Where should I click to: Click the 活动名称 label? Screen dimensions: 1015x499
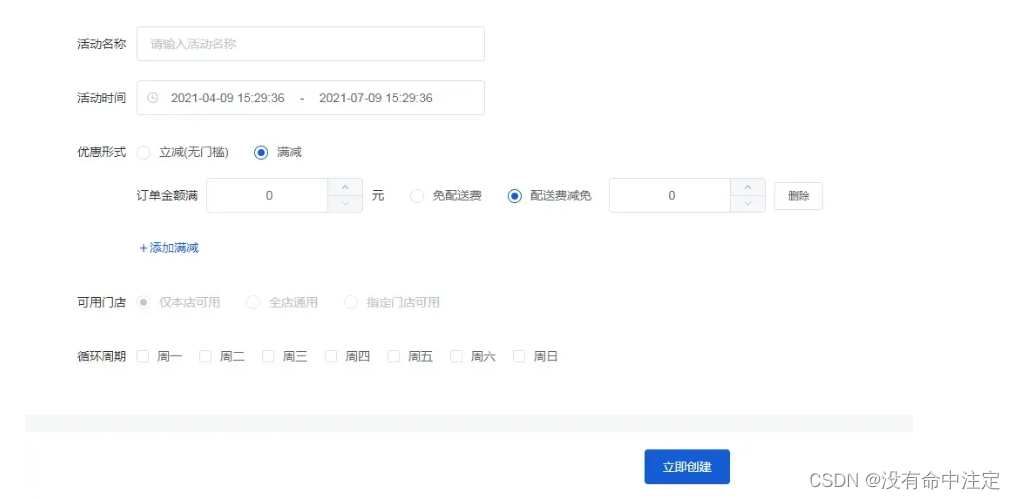(x=102, y=44)
